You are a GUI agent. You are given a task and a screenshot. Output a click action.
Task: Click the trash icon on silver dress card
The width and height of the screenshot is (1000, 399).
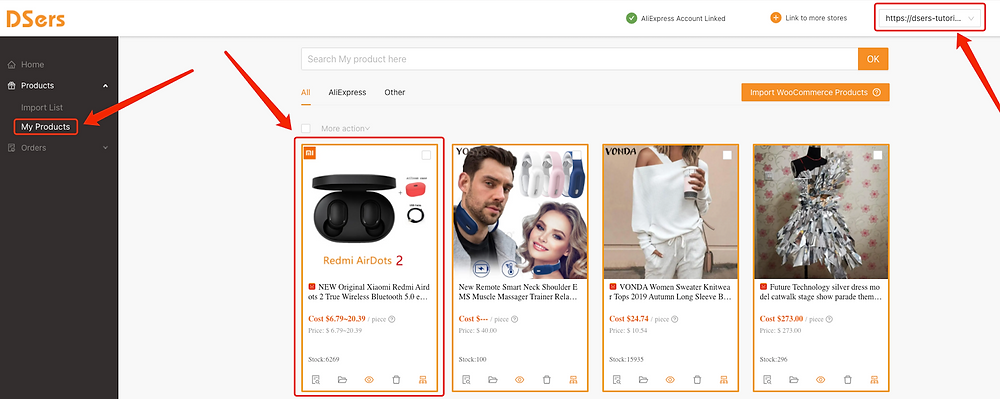coord(848,379)
